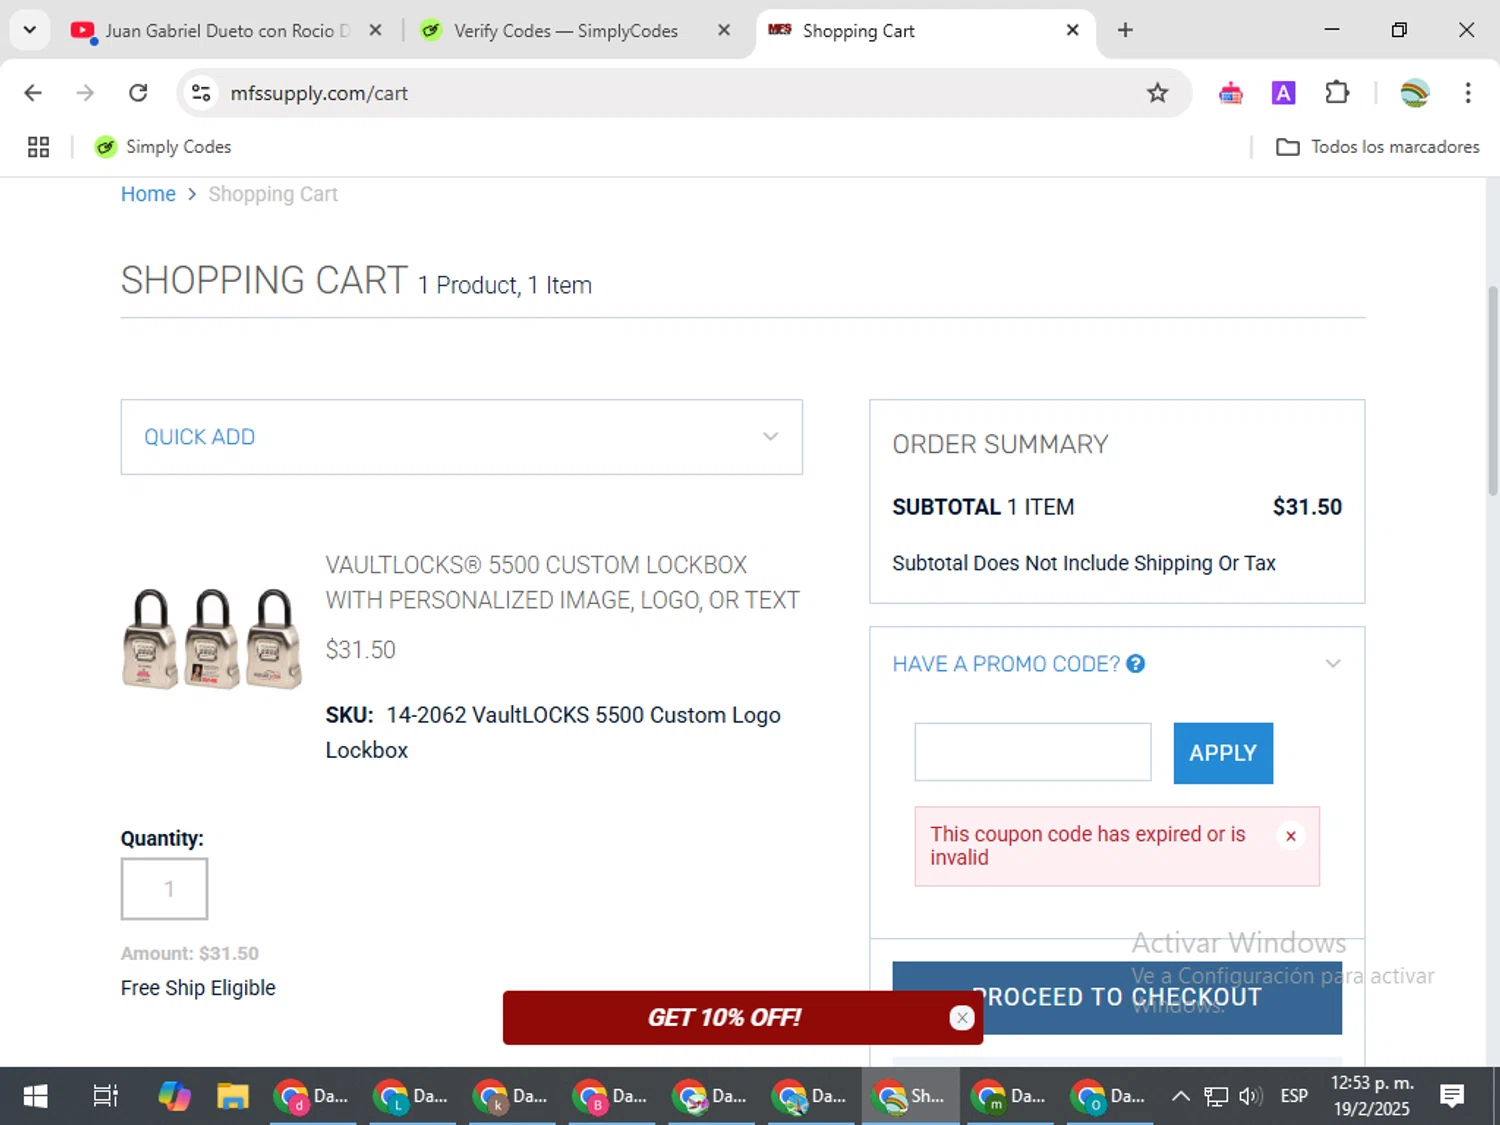Open the purple A extension
The height and width of the screenshot is (1125, 1500).
[x=1283, y=93]
